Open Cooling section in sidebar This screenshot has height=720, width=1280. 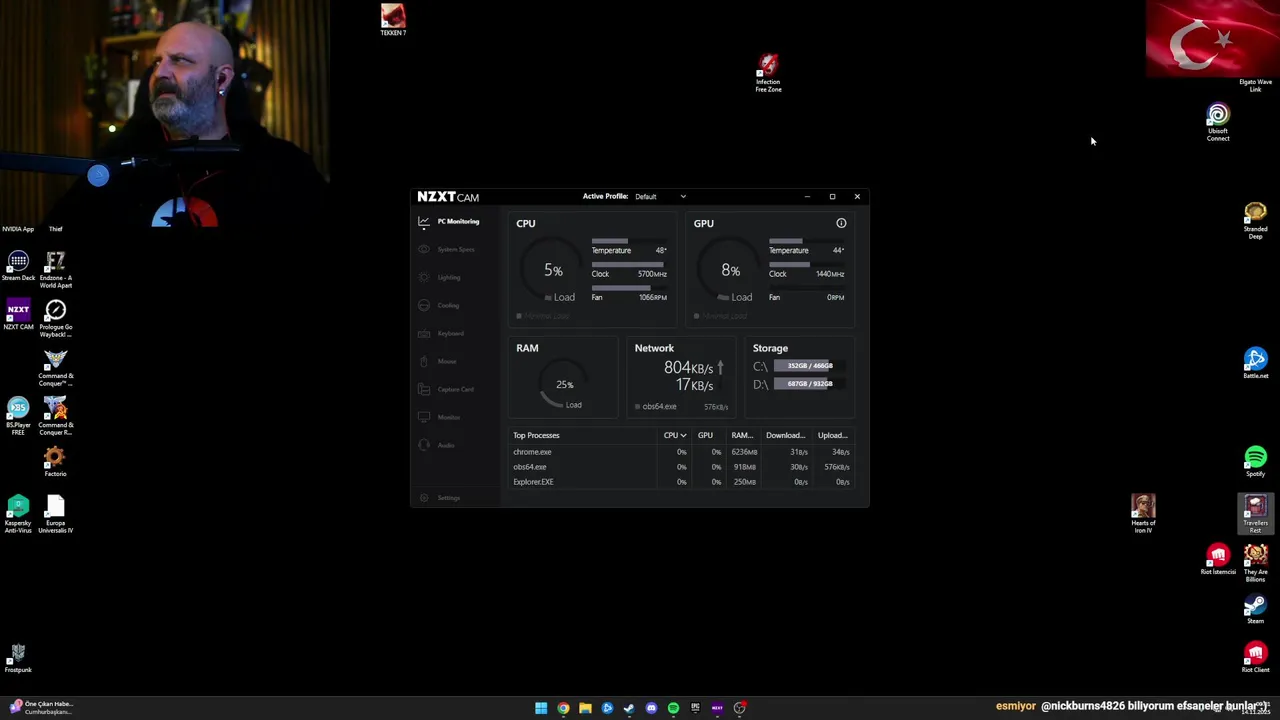(x=439, y=305)
